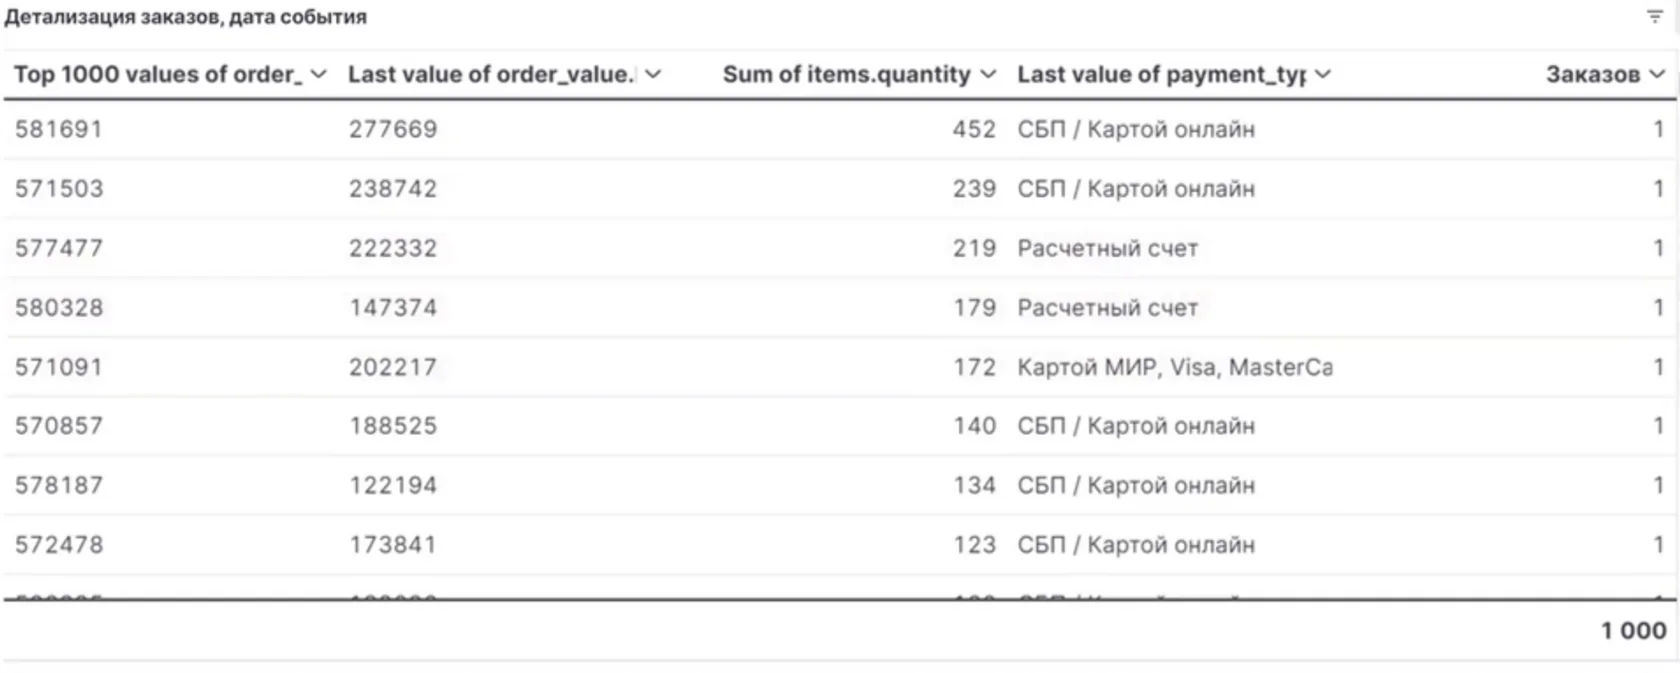Select quantity cell 123
The image size is (1680, 673).
click(974, 545)
